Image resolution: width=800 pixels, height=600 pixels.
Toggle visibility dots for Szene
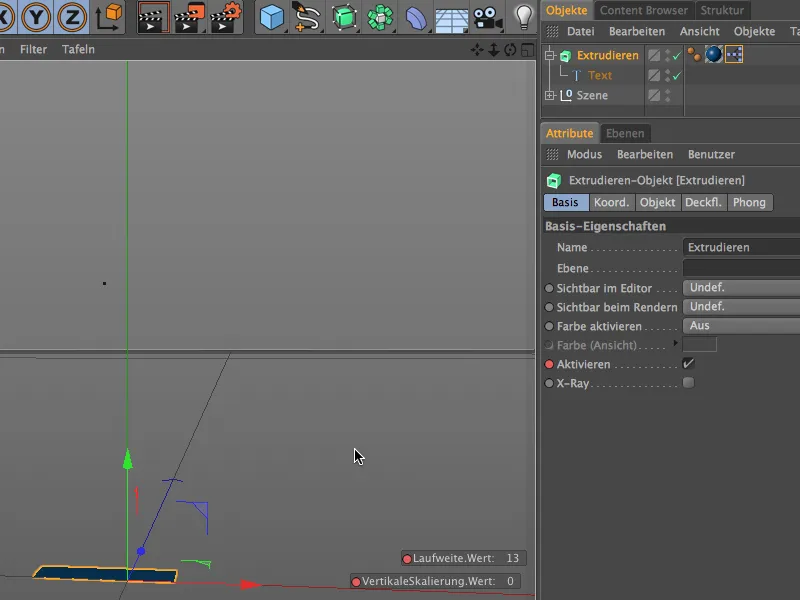pos(667,95)
